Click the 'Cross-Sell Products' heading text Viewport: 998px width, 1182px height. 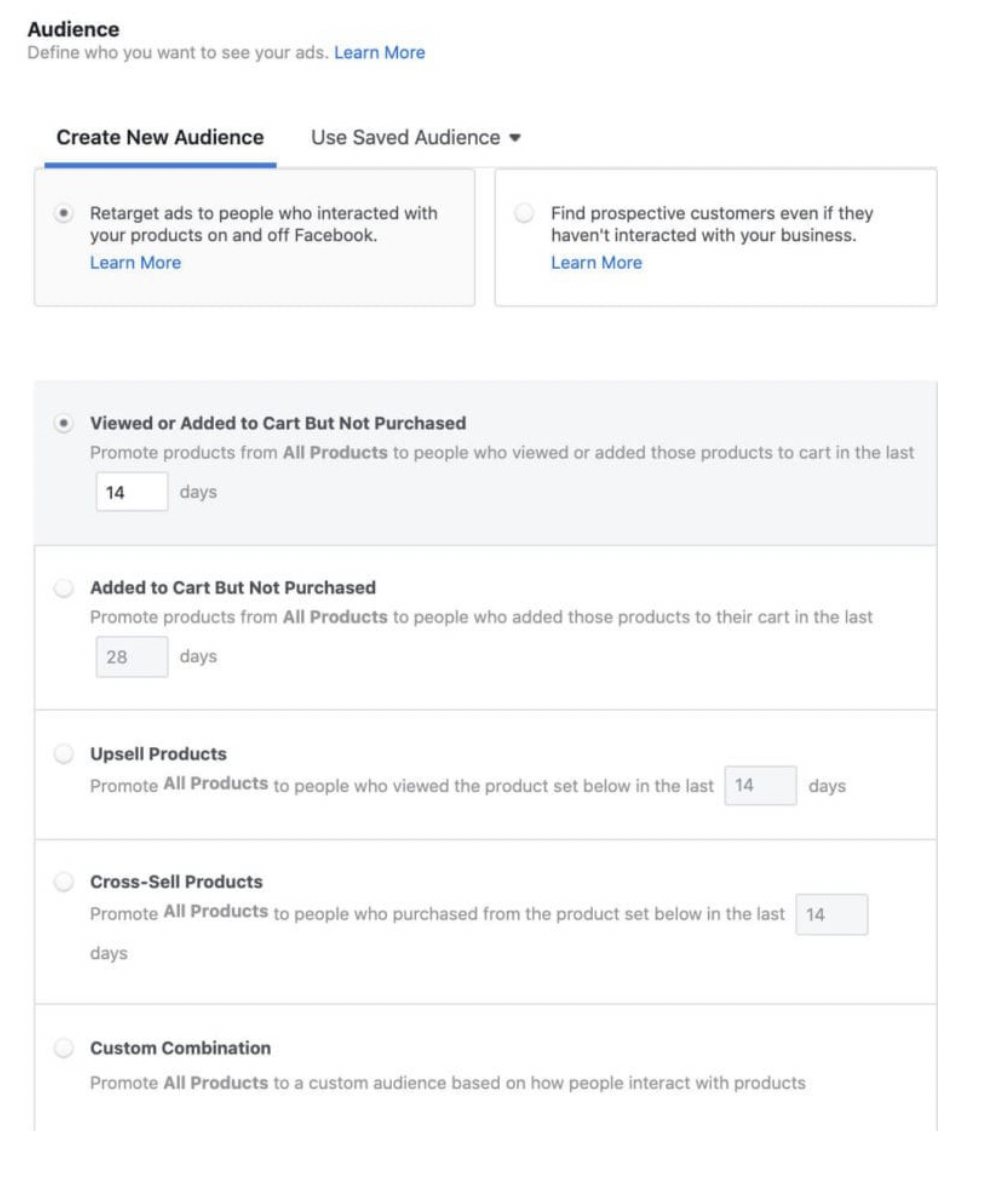[176, 882]
